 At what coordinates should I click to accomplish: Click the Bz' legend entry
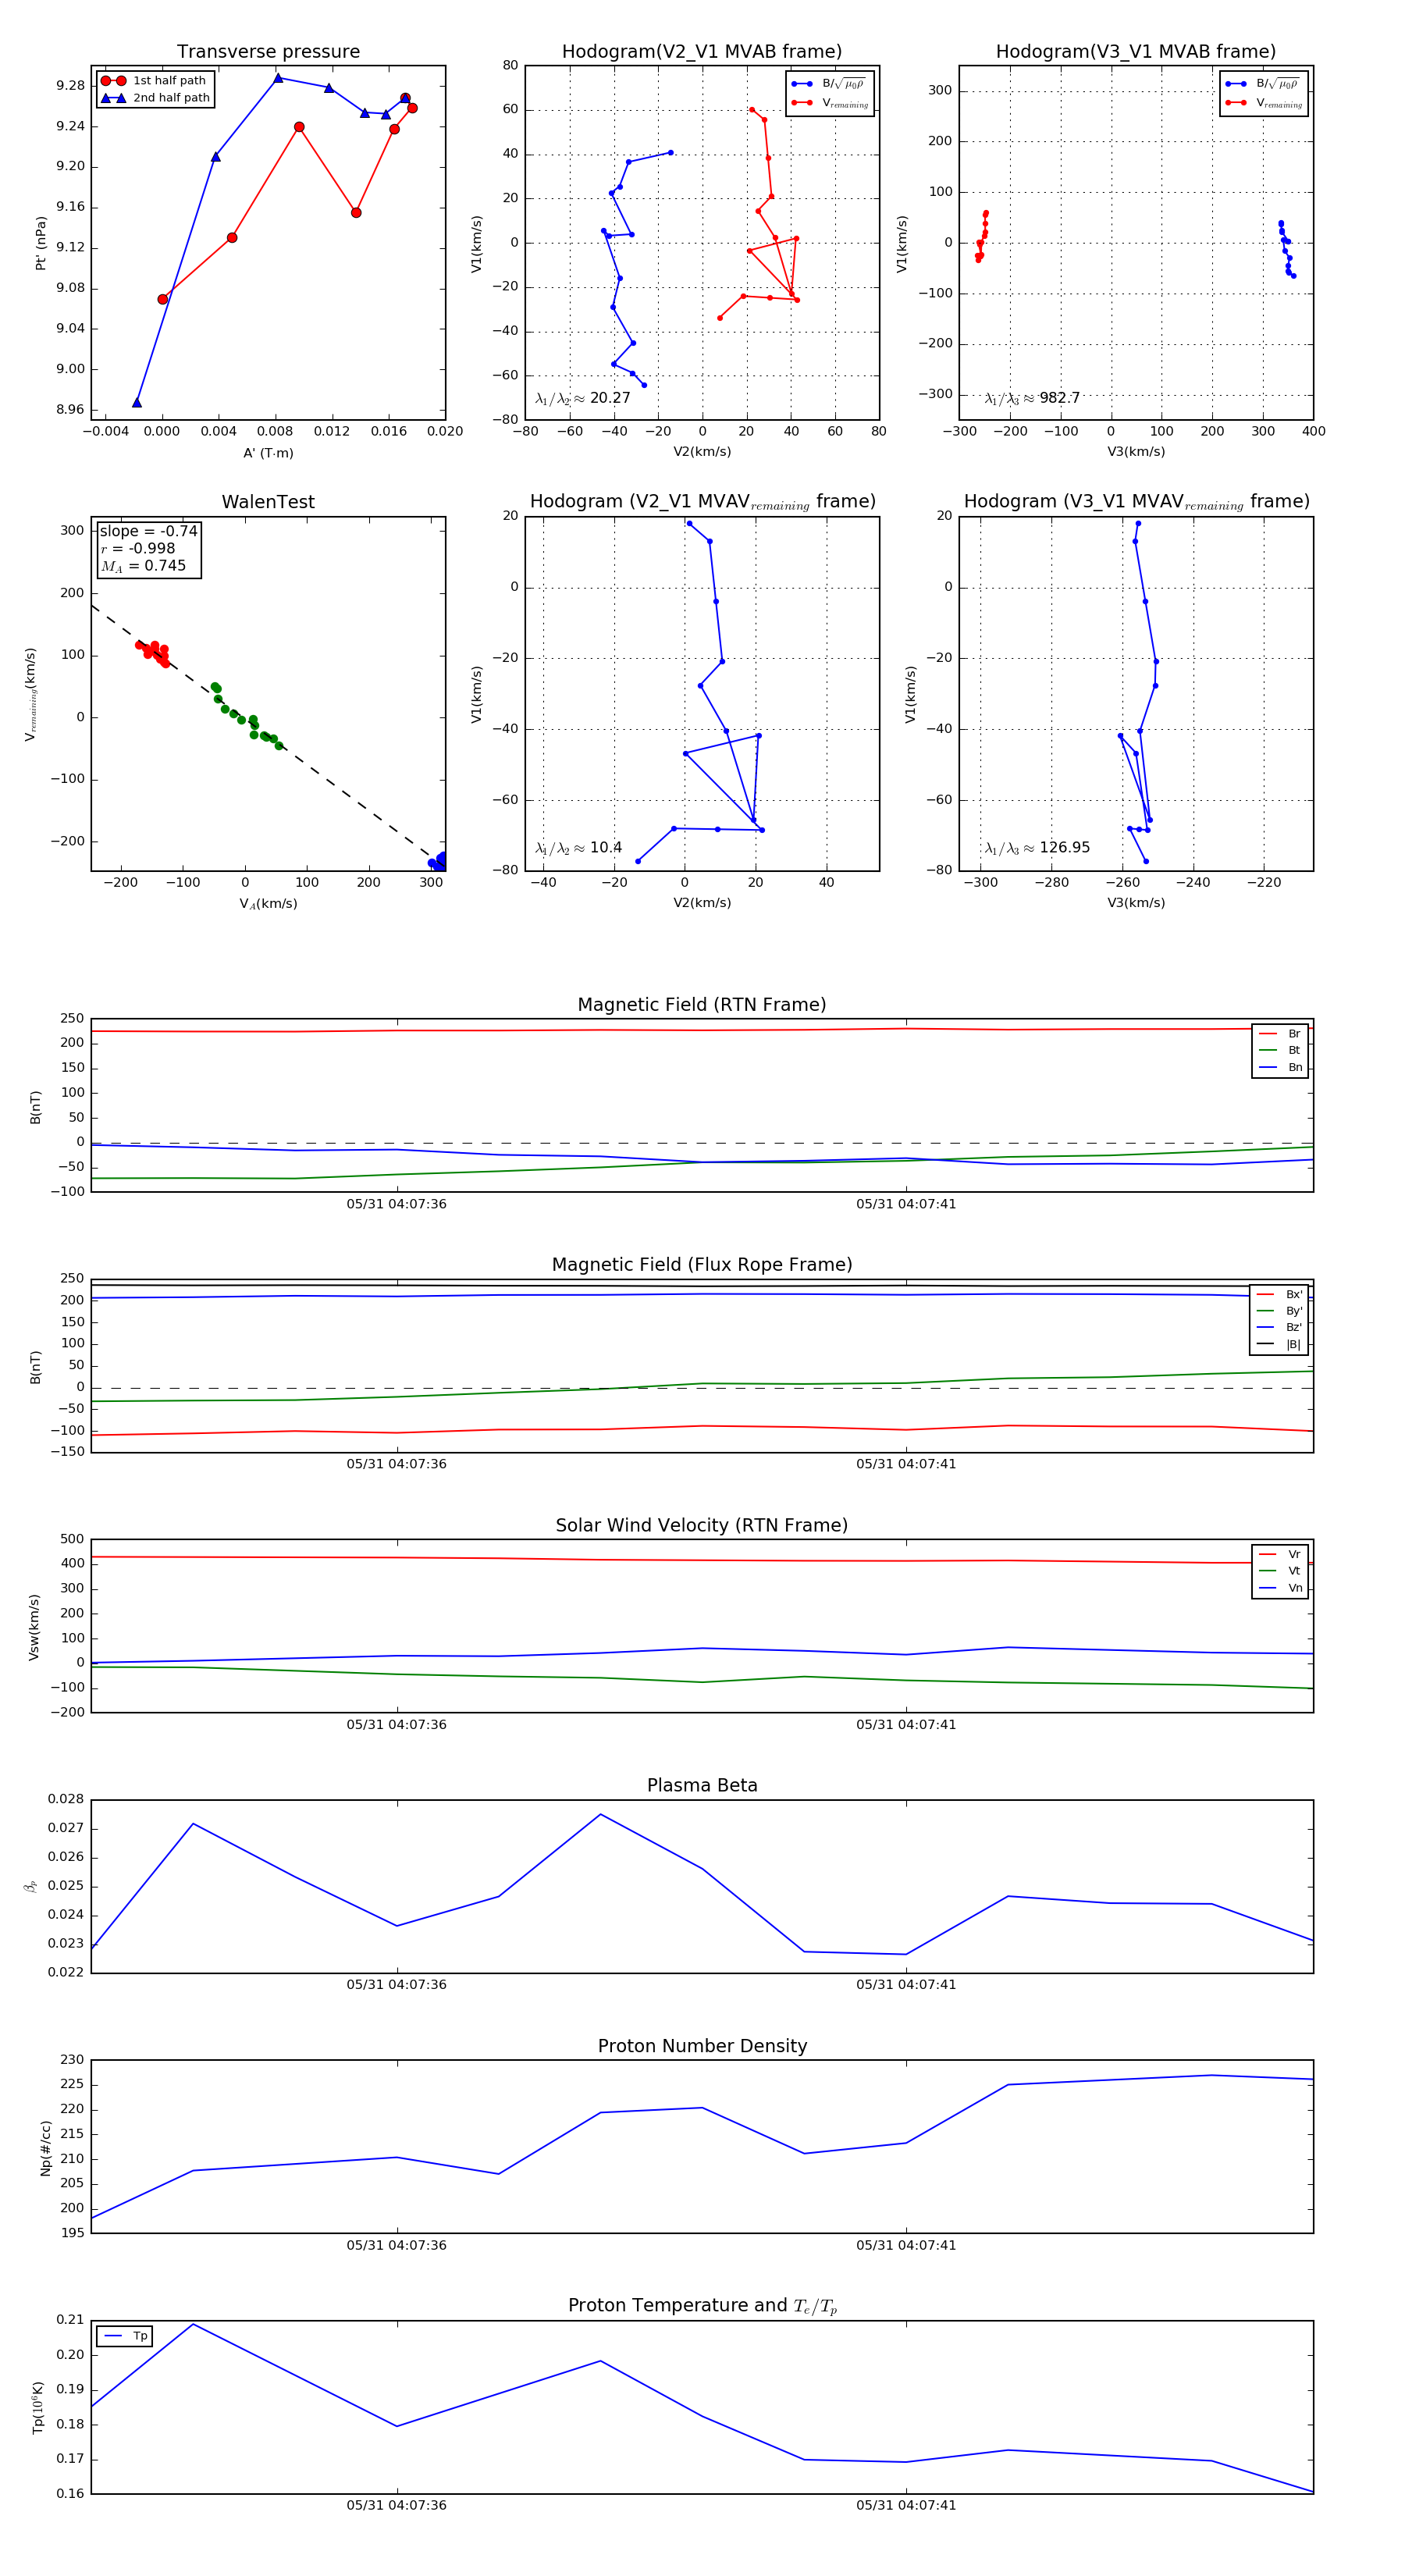pos(1281,1327)
